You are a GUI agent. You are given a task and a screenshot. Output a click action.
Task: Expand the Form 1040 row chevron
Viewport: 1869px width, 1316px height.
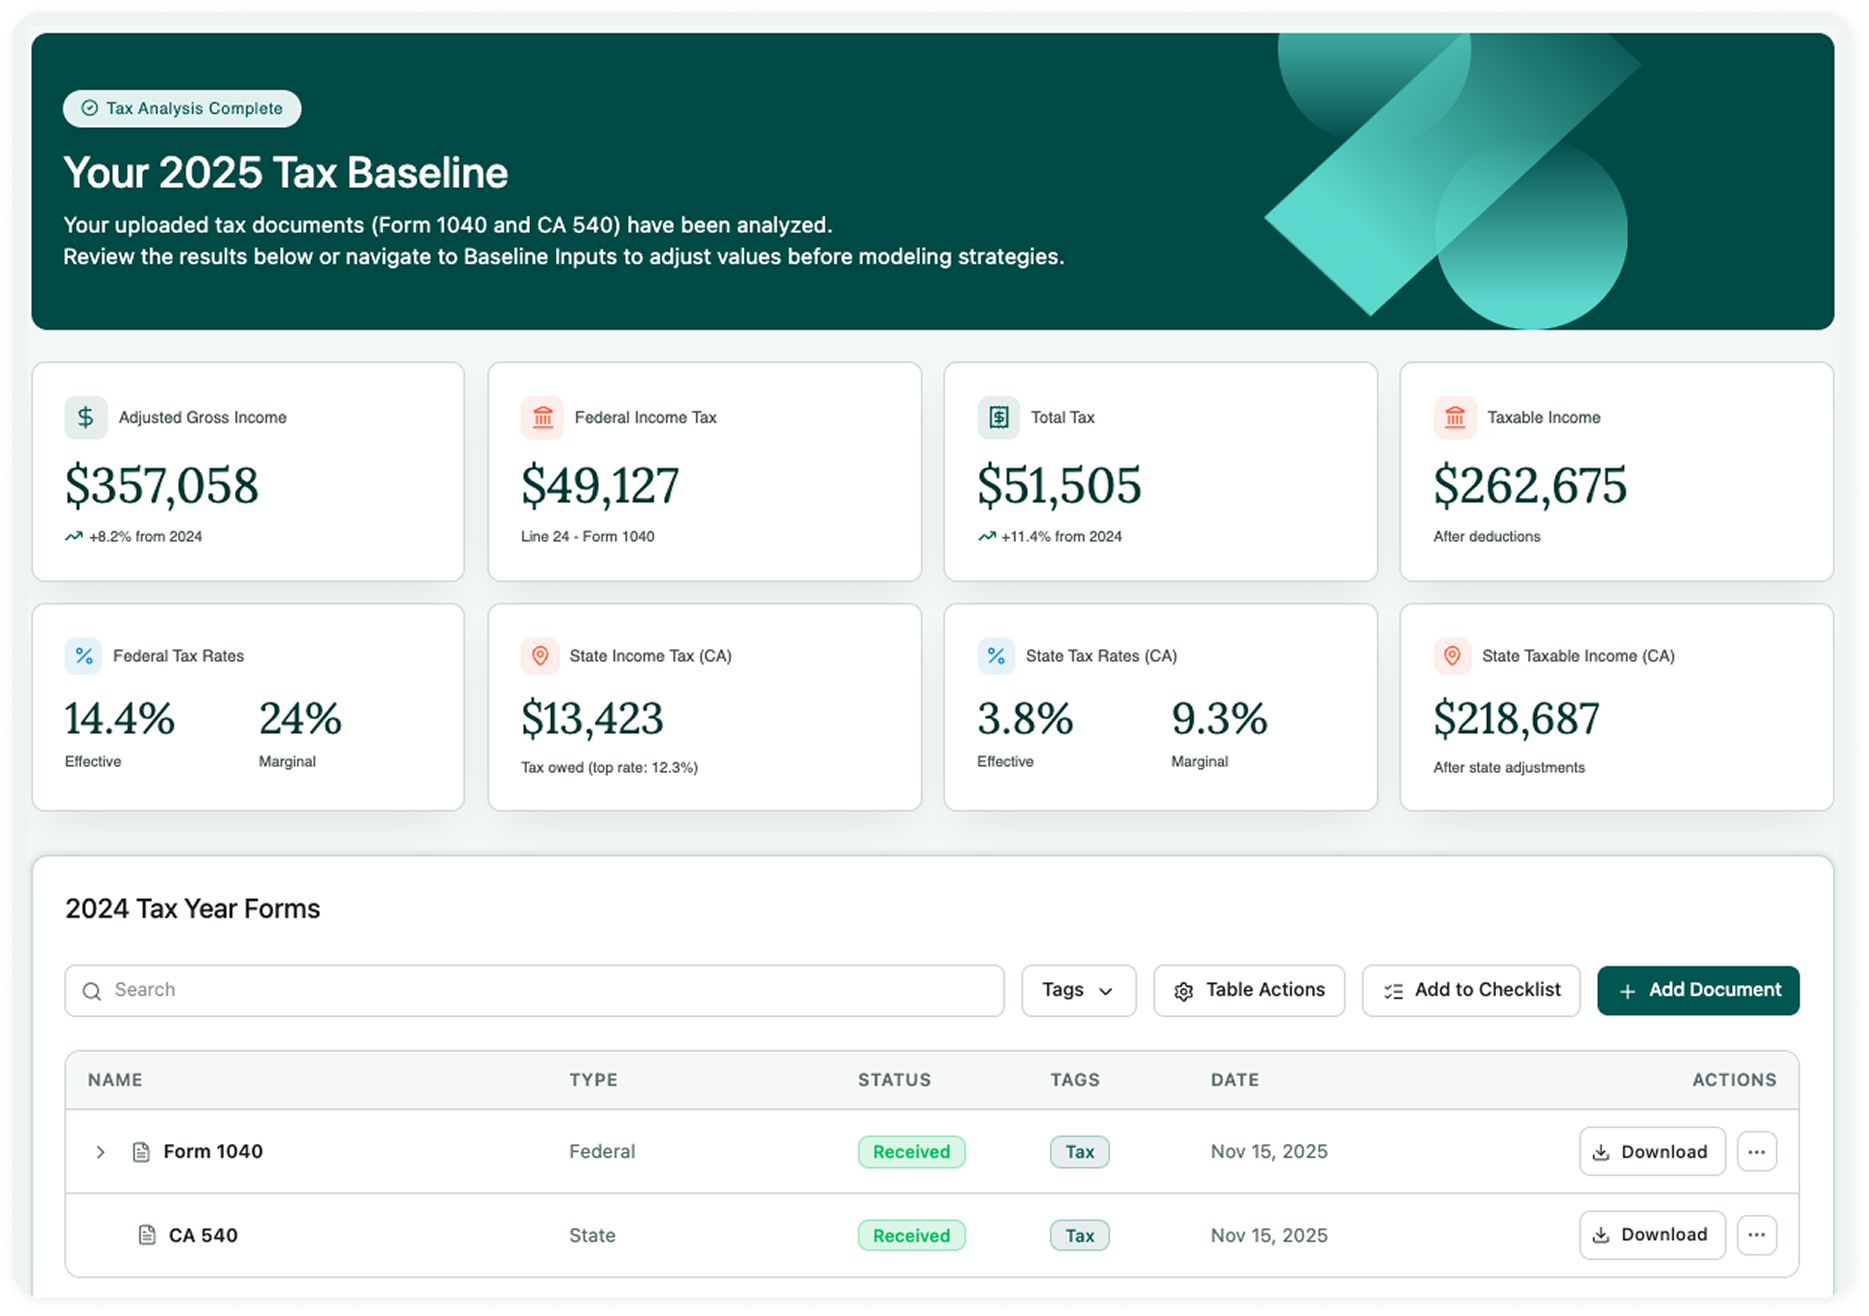pyautogui.click(x=100, y=1152)
